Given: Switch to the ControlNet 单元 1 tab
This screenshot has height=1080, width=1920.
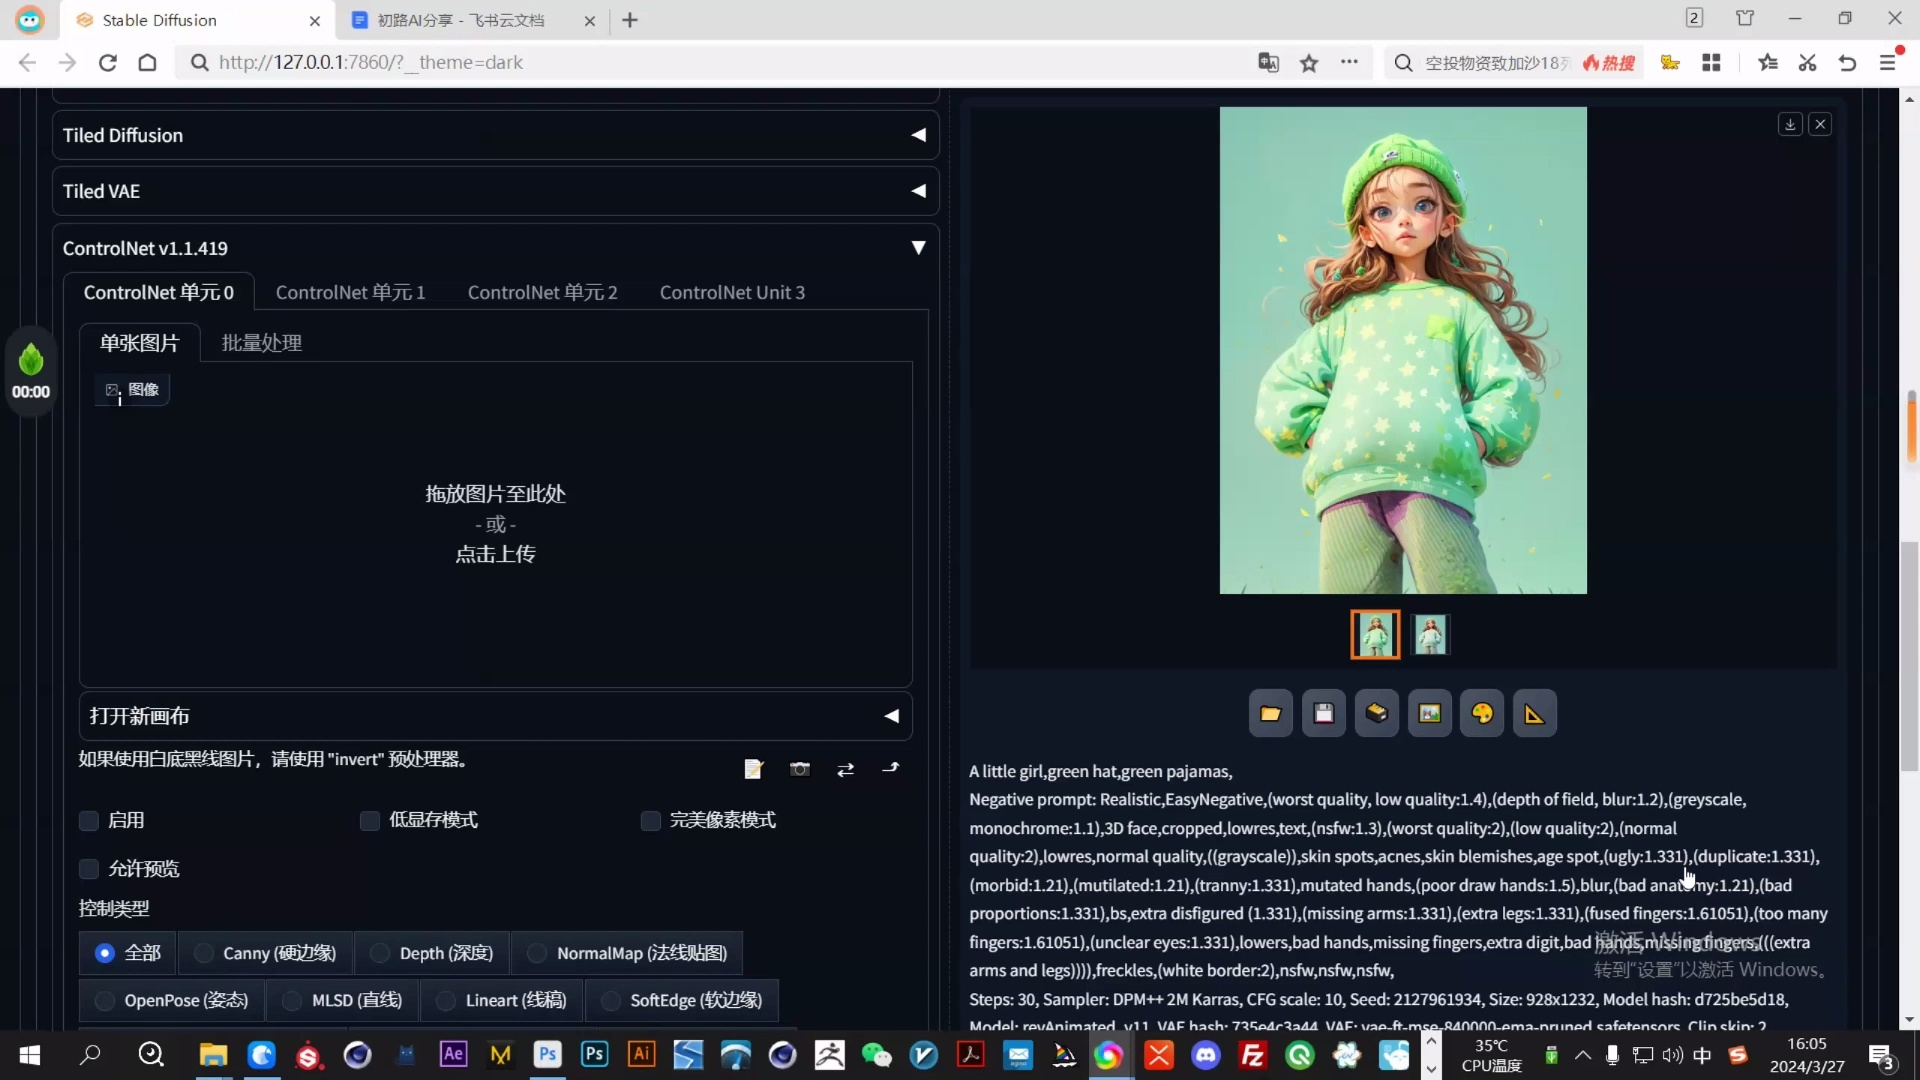Looking at the screenshot, I should click(350, 292).
